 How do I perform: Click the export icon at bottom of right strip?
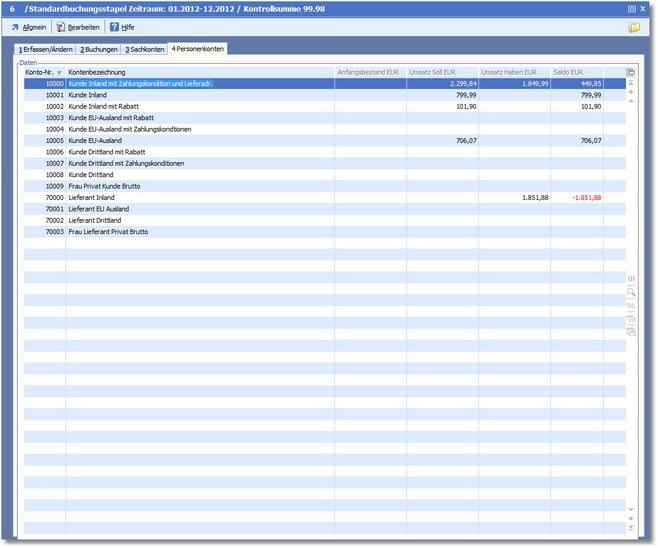pos(631,331)
